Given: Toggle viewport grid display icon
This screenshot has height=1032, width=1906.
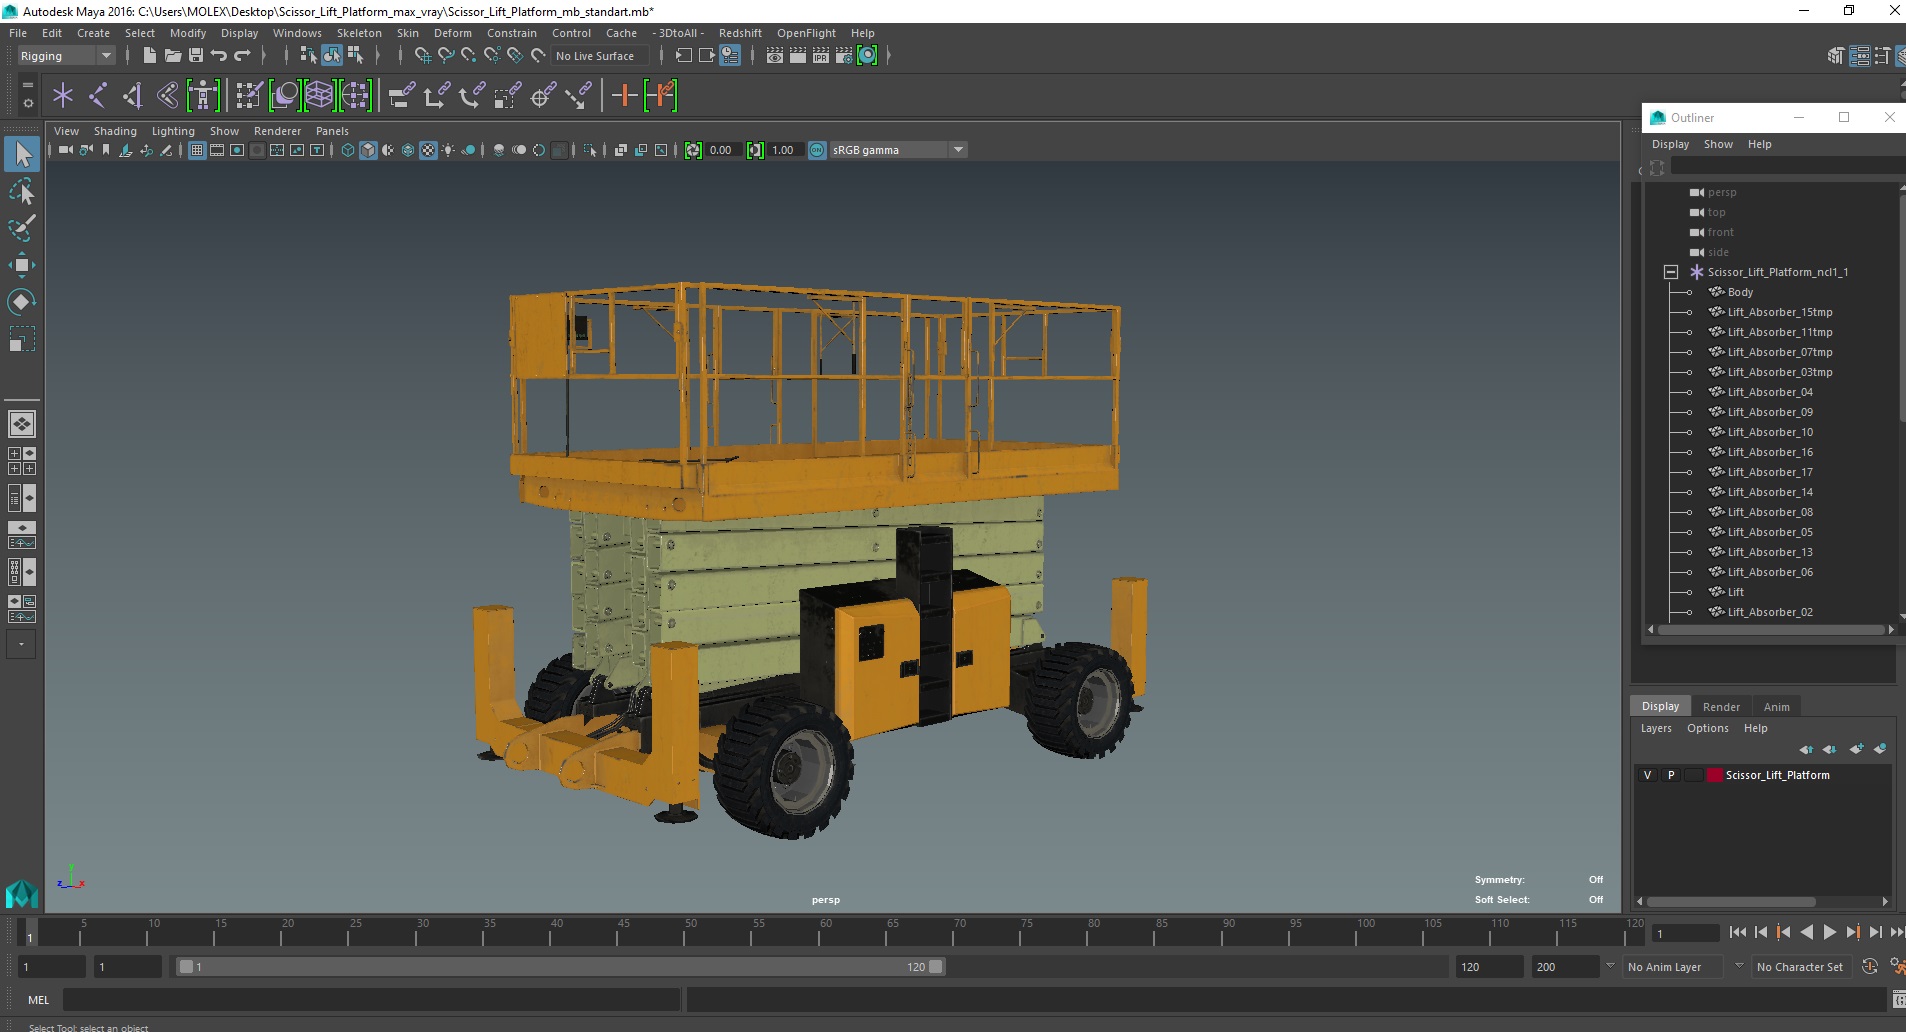Looking at the screenshot, I should point(197,150).
